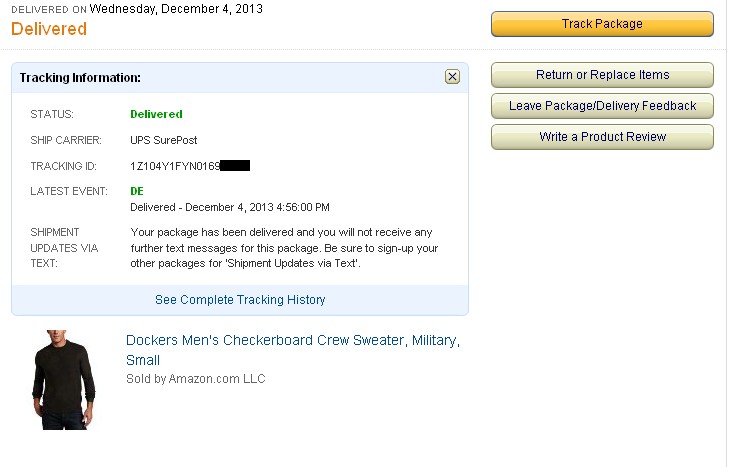Click the green Delivered status text
The width and height of the screenshot is (737, 467).
coord(157,114)
